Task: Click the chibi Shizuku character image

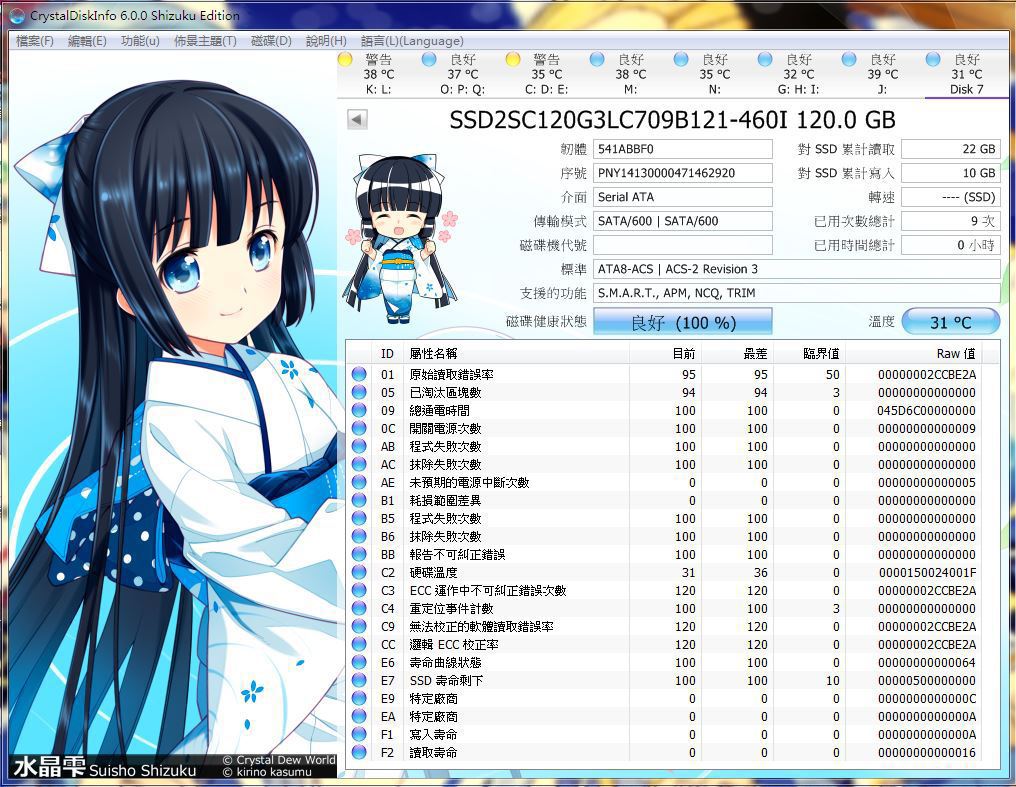Action: pyautogui.click(x=400, y=238)
